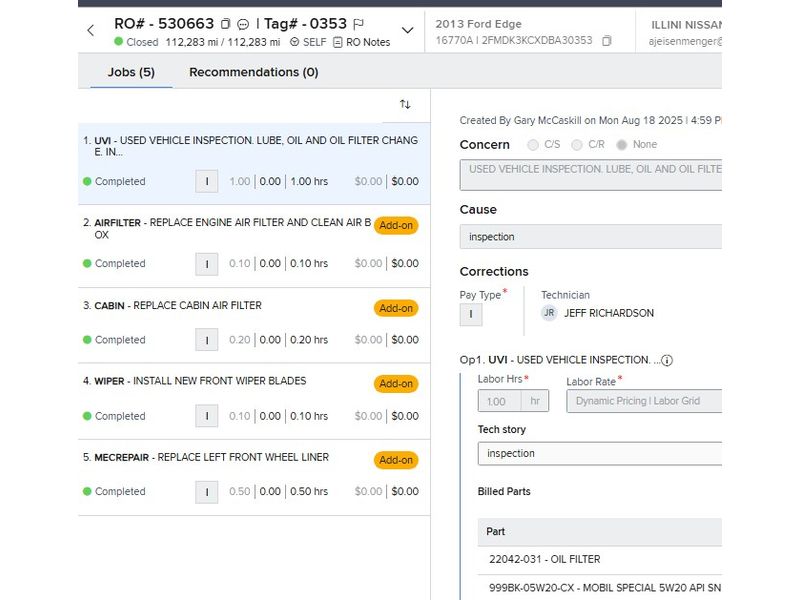Open the RO chat comment bubble
800x600 pixels.
point(243,24)
